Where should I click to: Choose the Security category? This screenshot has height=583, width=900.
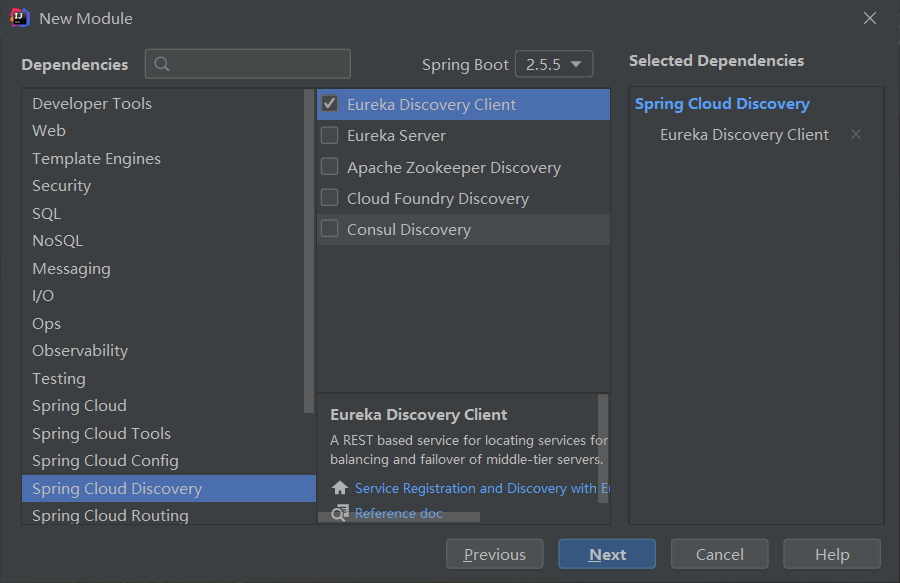[61, 186]
